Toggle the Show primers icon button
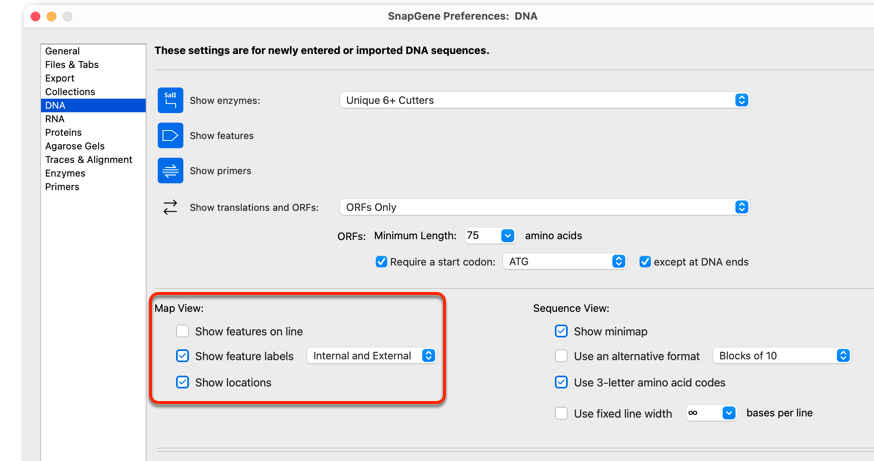This screenshot has height=461, width=874. pyautogui.click(x=170, y=171)
